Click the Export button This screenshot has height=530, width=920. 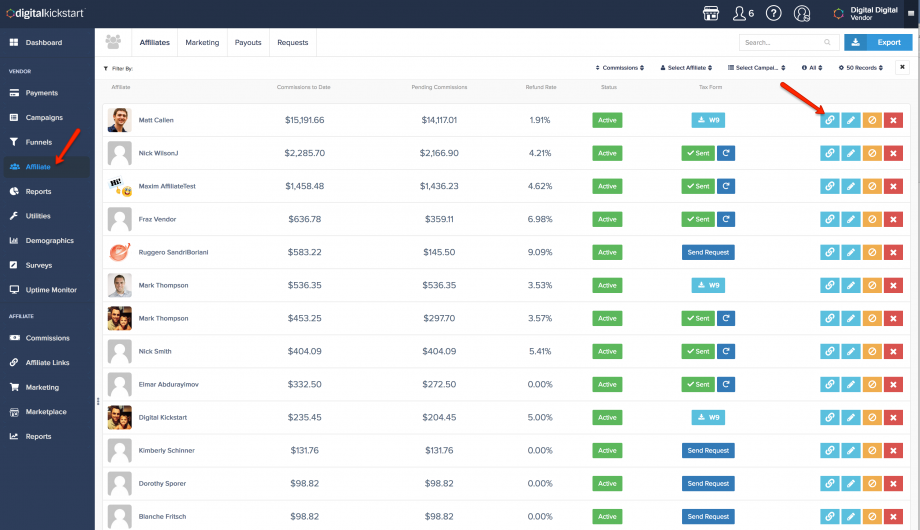point(878,43)
